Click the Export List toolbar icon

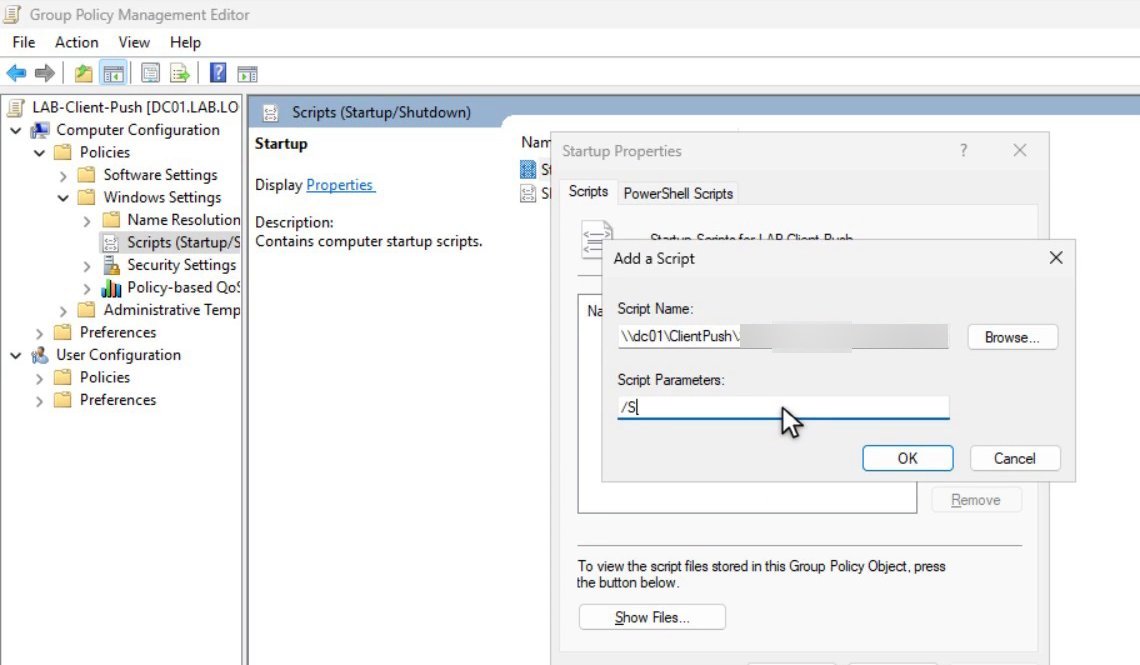(180, 73)
